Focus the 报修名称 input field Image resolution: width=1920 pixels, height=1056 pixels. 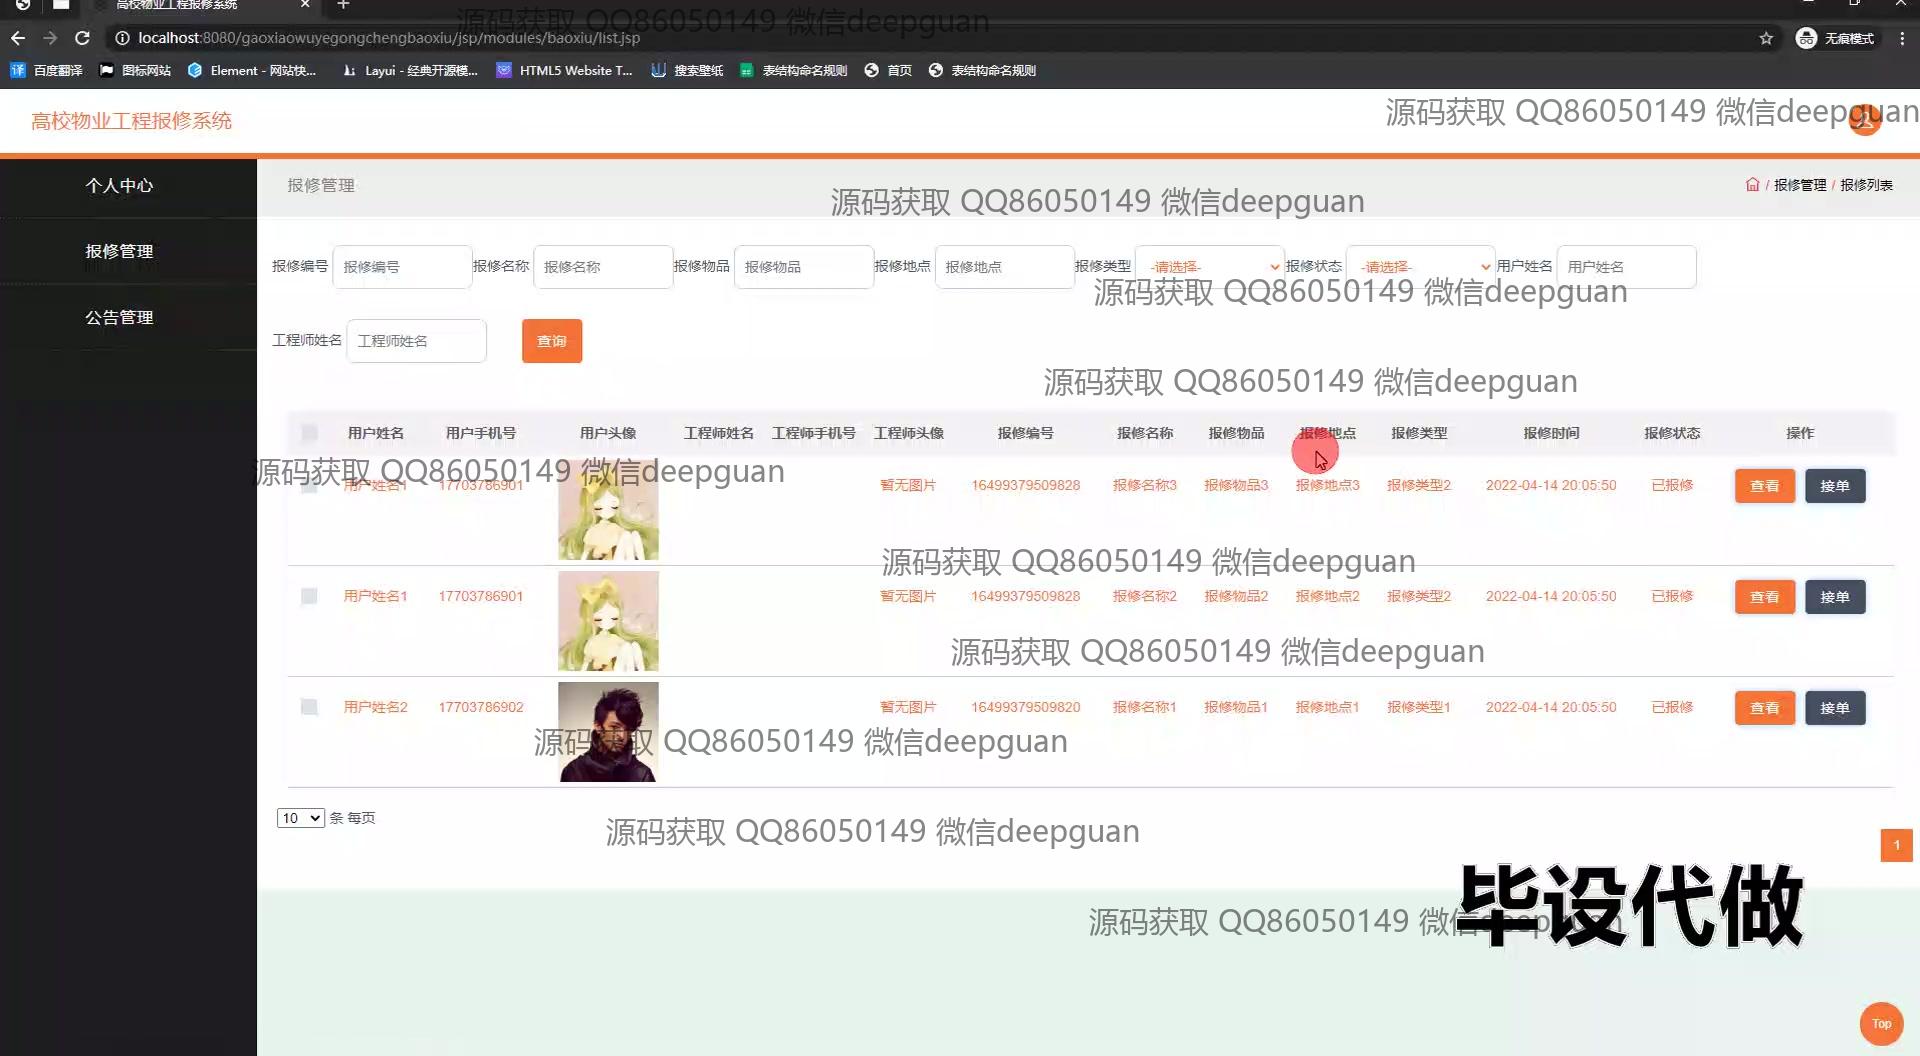pyautogui.click(x=603, y=267)
